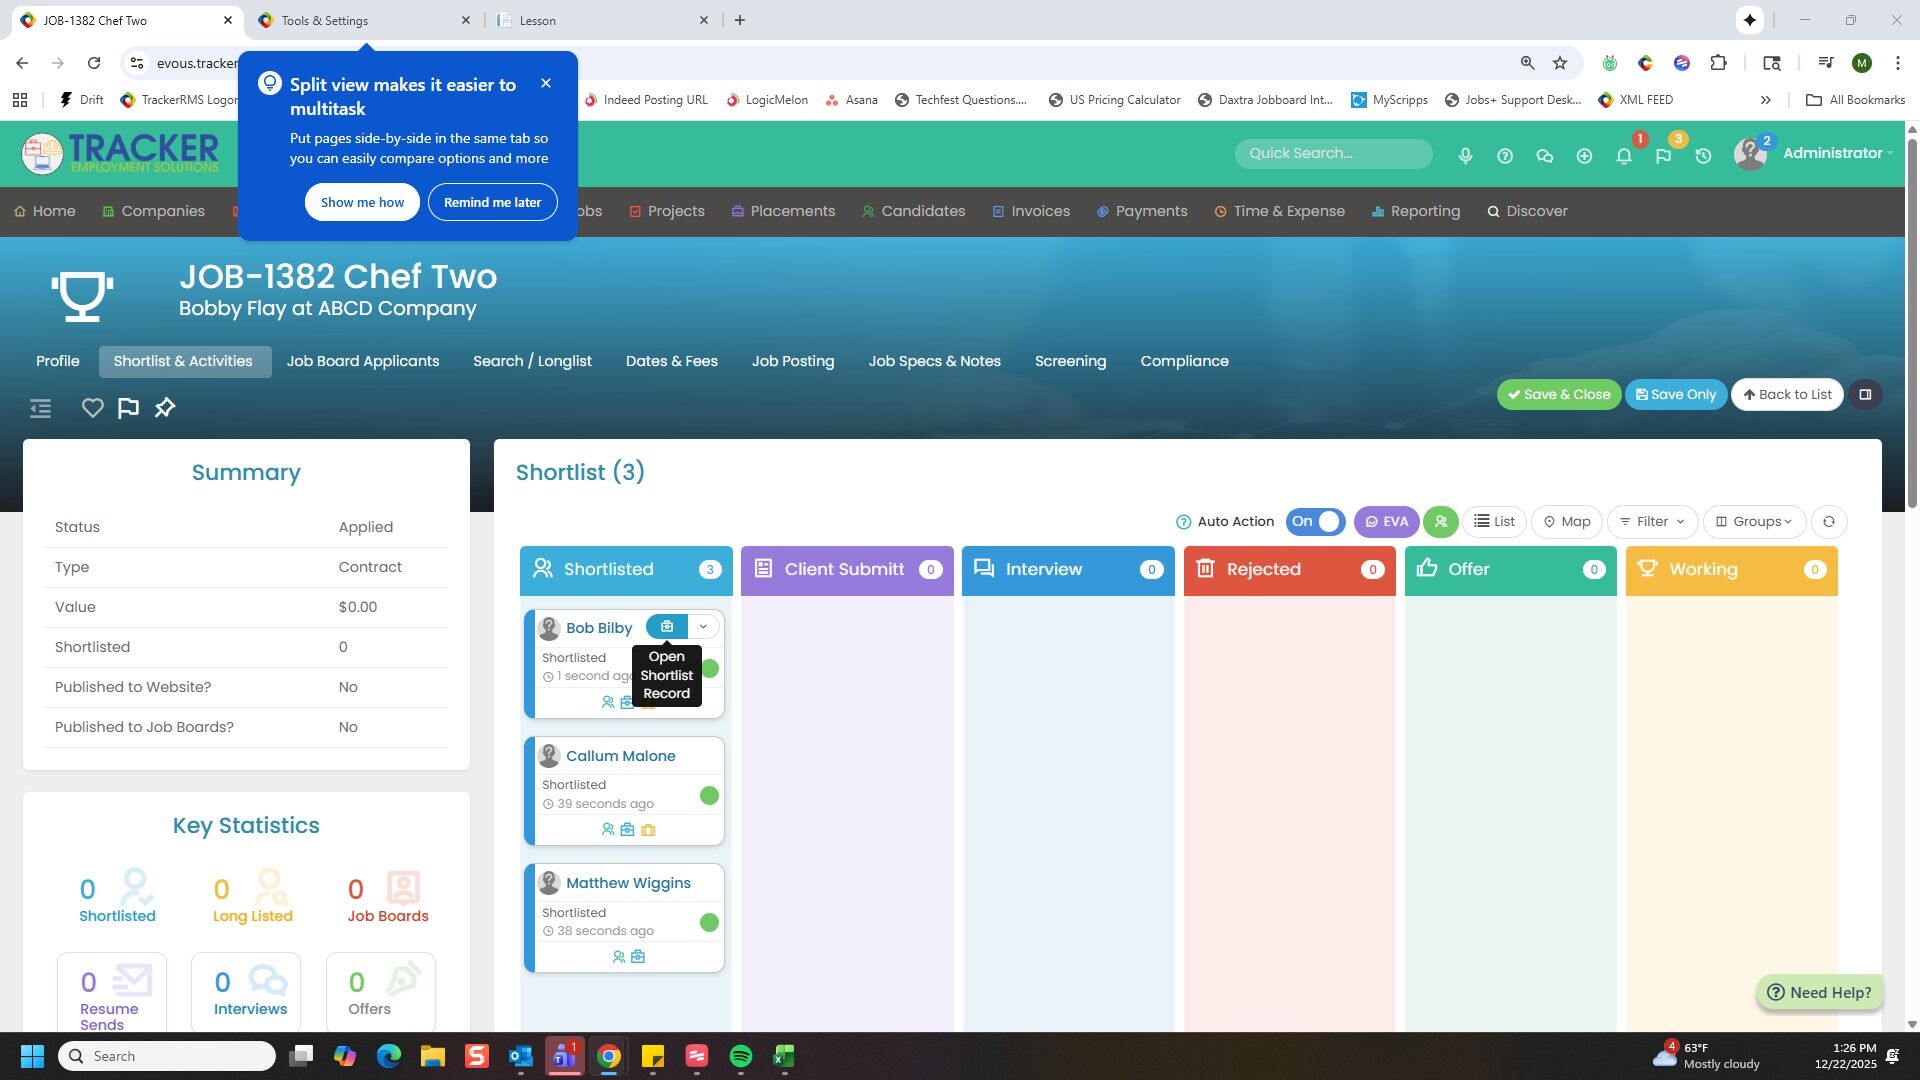Image resolution: width=1920 pixels, height=1080 pixels.
Task: Click the flag icon below tabs
Action: coord(128,408)
